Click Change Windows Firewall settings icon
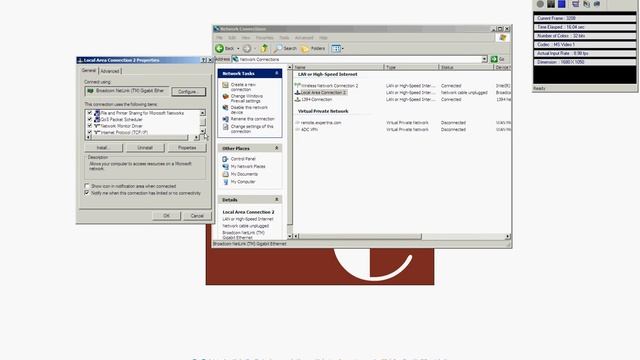This screenshot has width=640, height=360. pyautogui.click(x=225, y=96)
